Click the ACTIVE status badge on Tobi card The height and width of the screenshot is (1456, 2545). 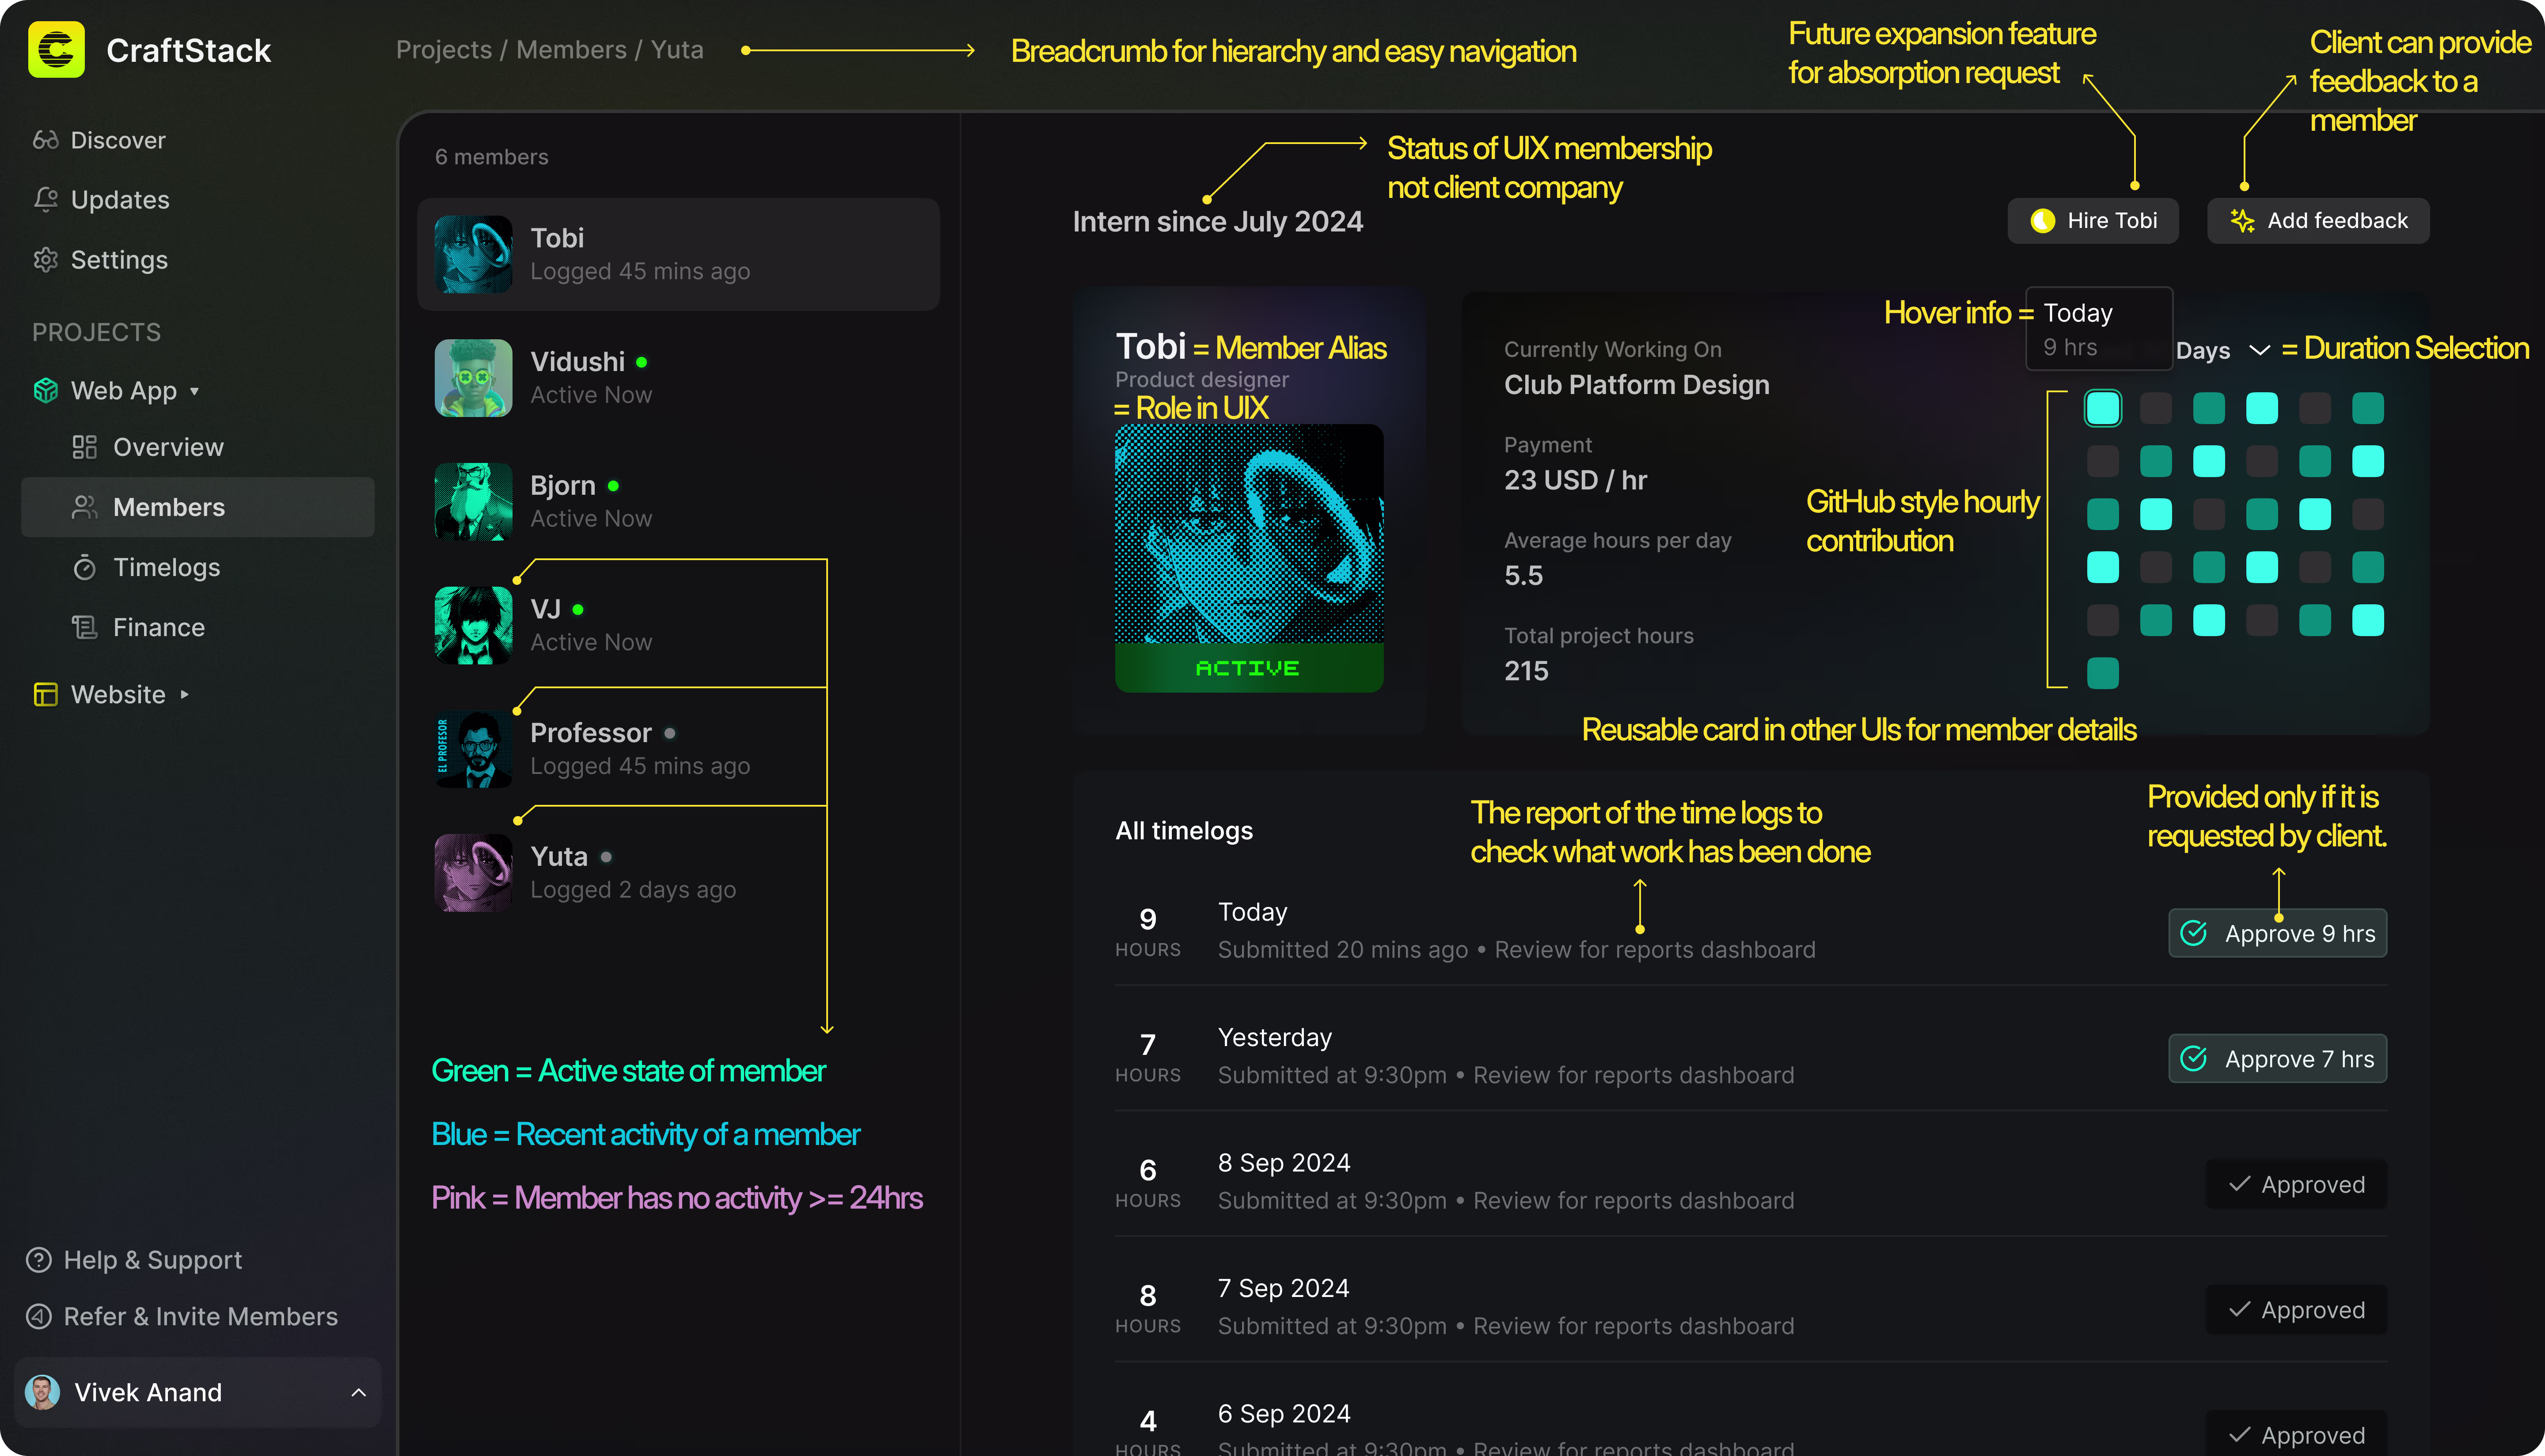click(1249, 668)
